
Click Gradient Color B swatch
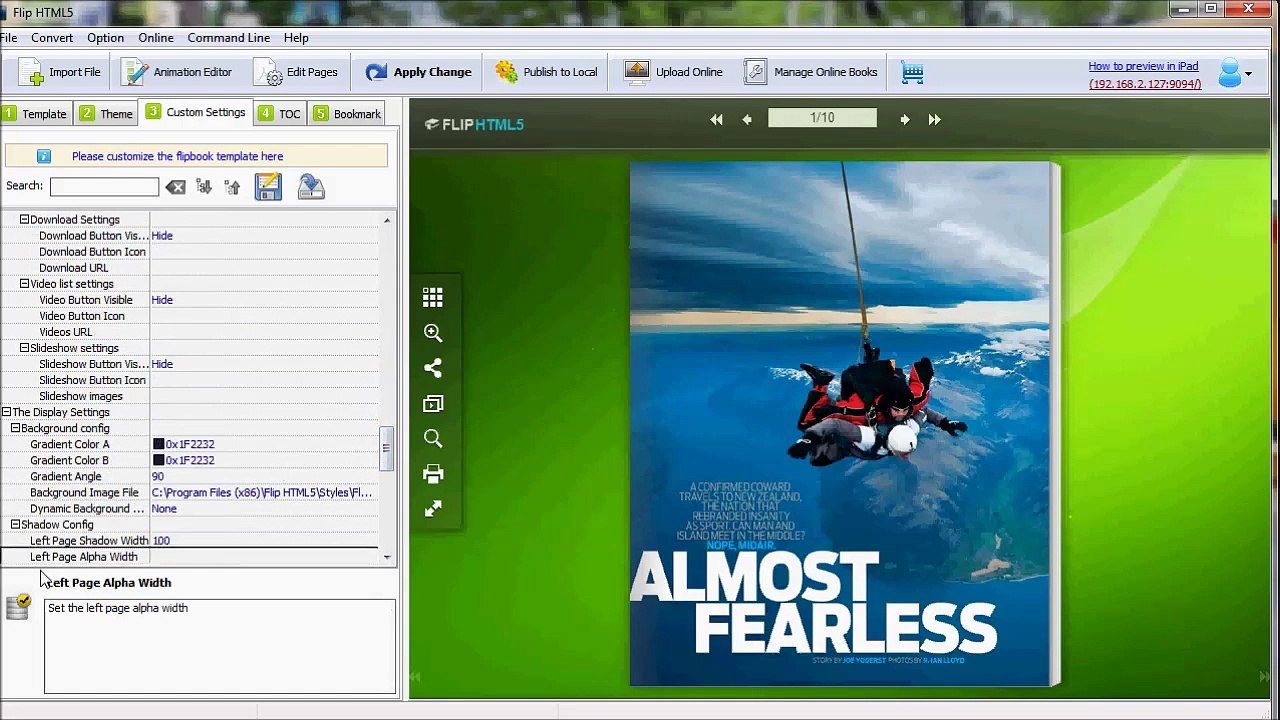(x=158, y=460)
